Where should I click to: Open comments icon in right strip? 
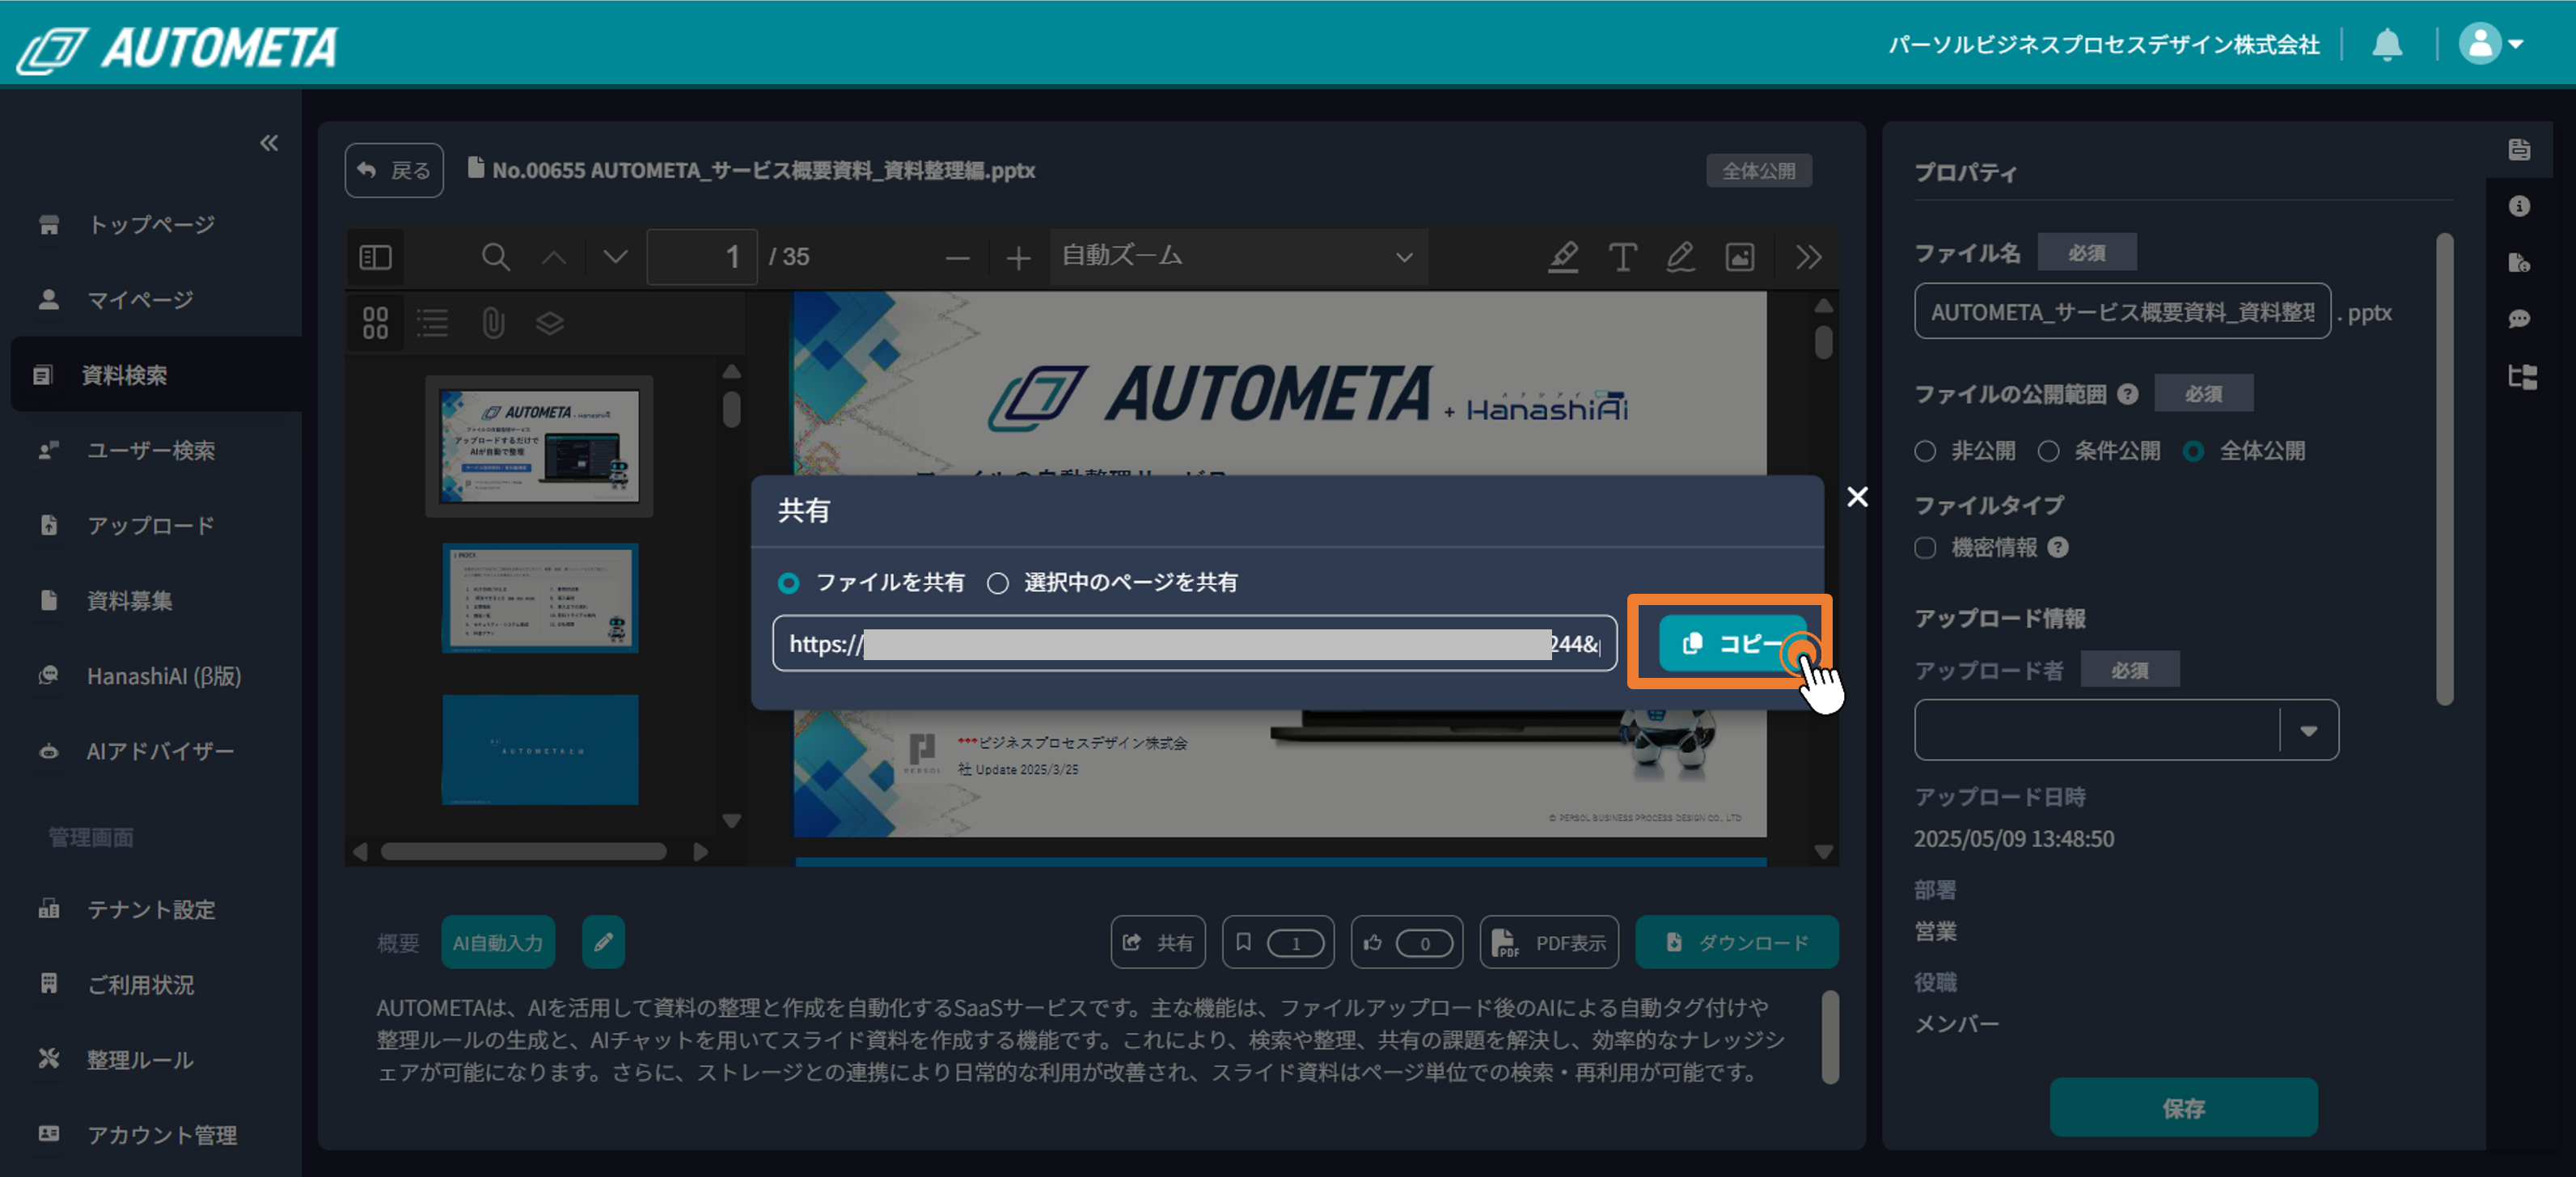click(x=2519, y=319)
